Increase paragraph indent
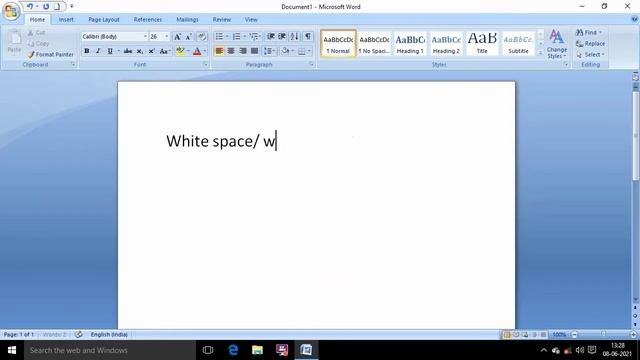This screenshot has width=640, height=360. (282, 37)
